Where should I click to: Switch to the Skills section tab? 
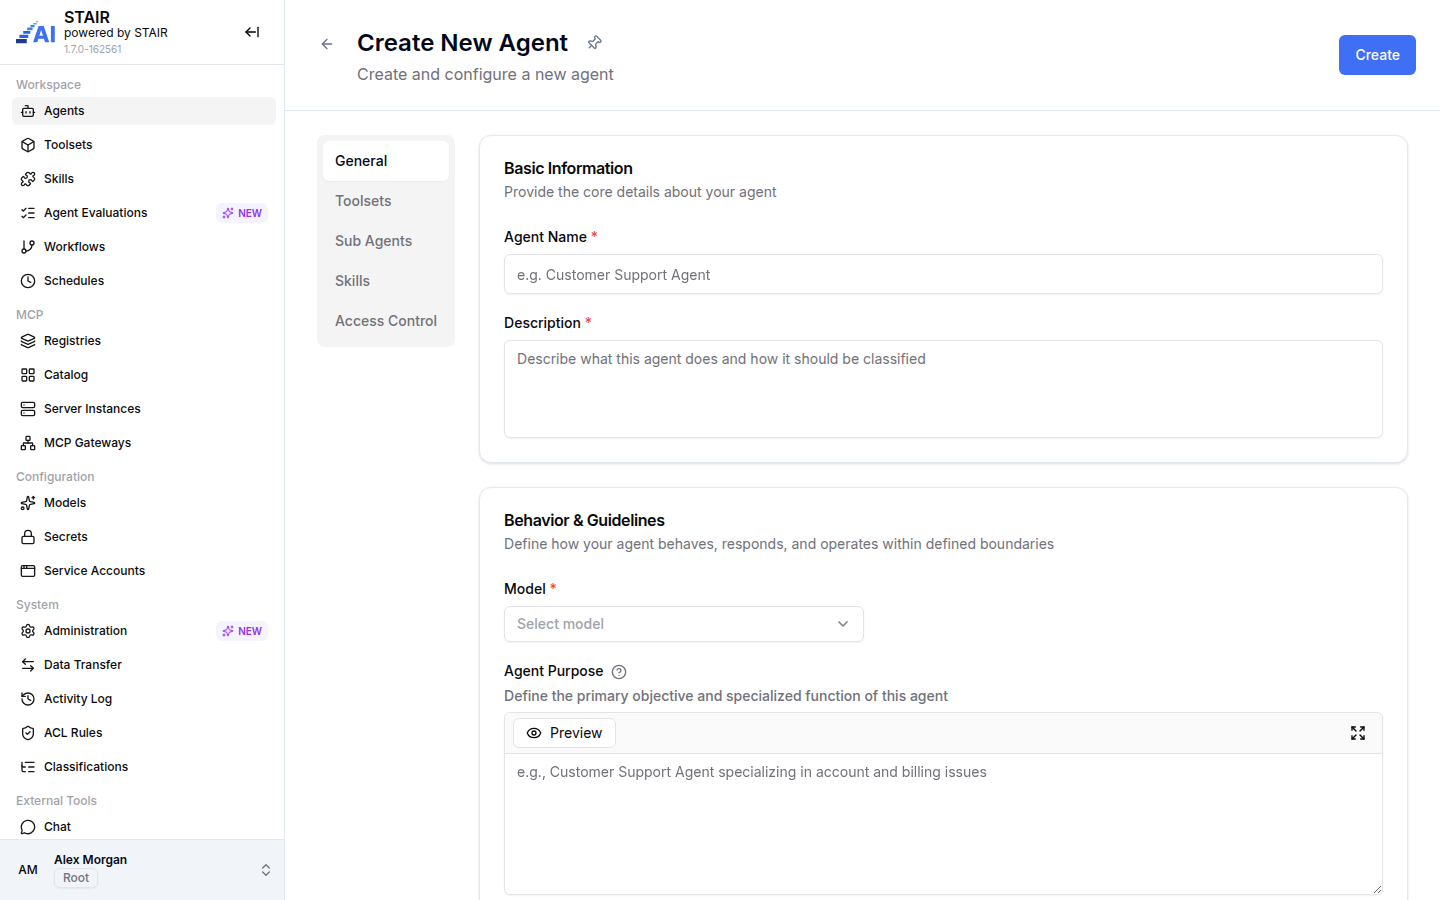point(386,281)
